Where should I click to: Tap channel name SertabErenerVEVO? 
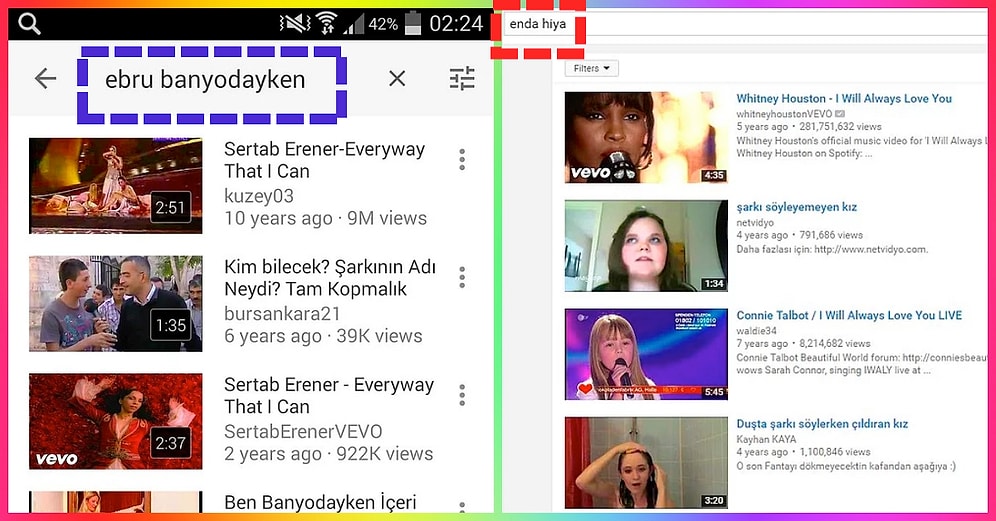303,431
